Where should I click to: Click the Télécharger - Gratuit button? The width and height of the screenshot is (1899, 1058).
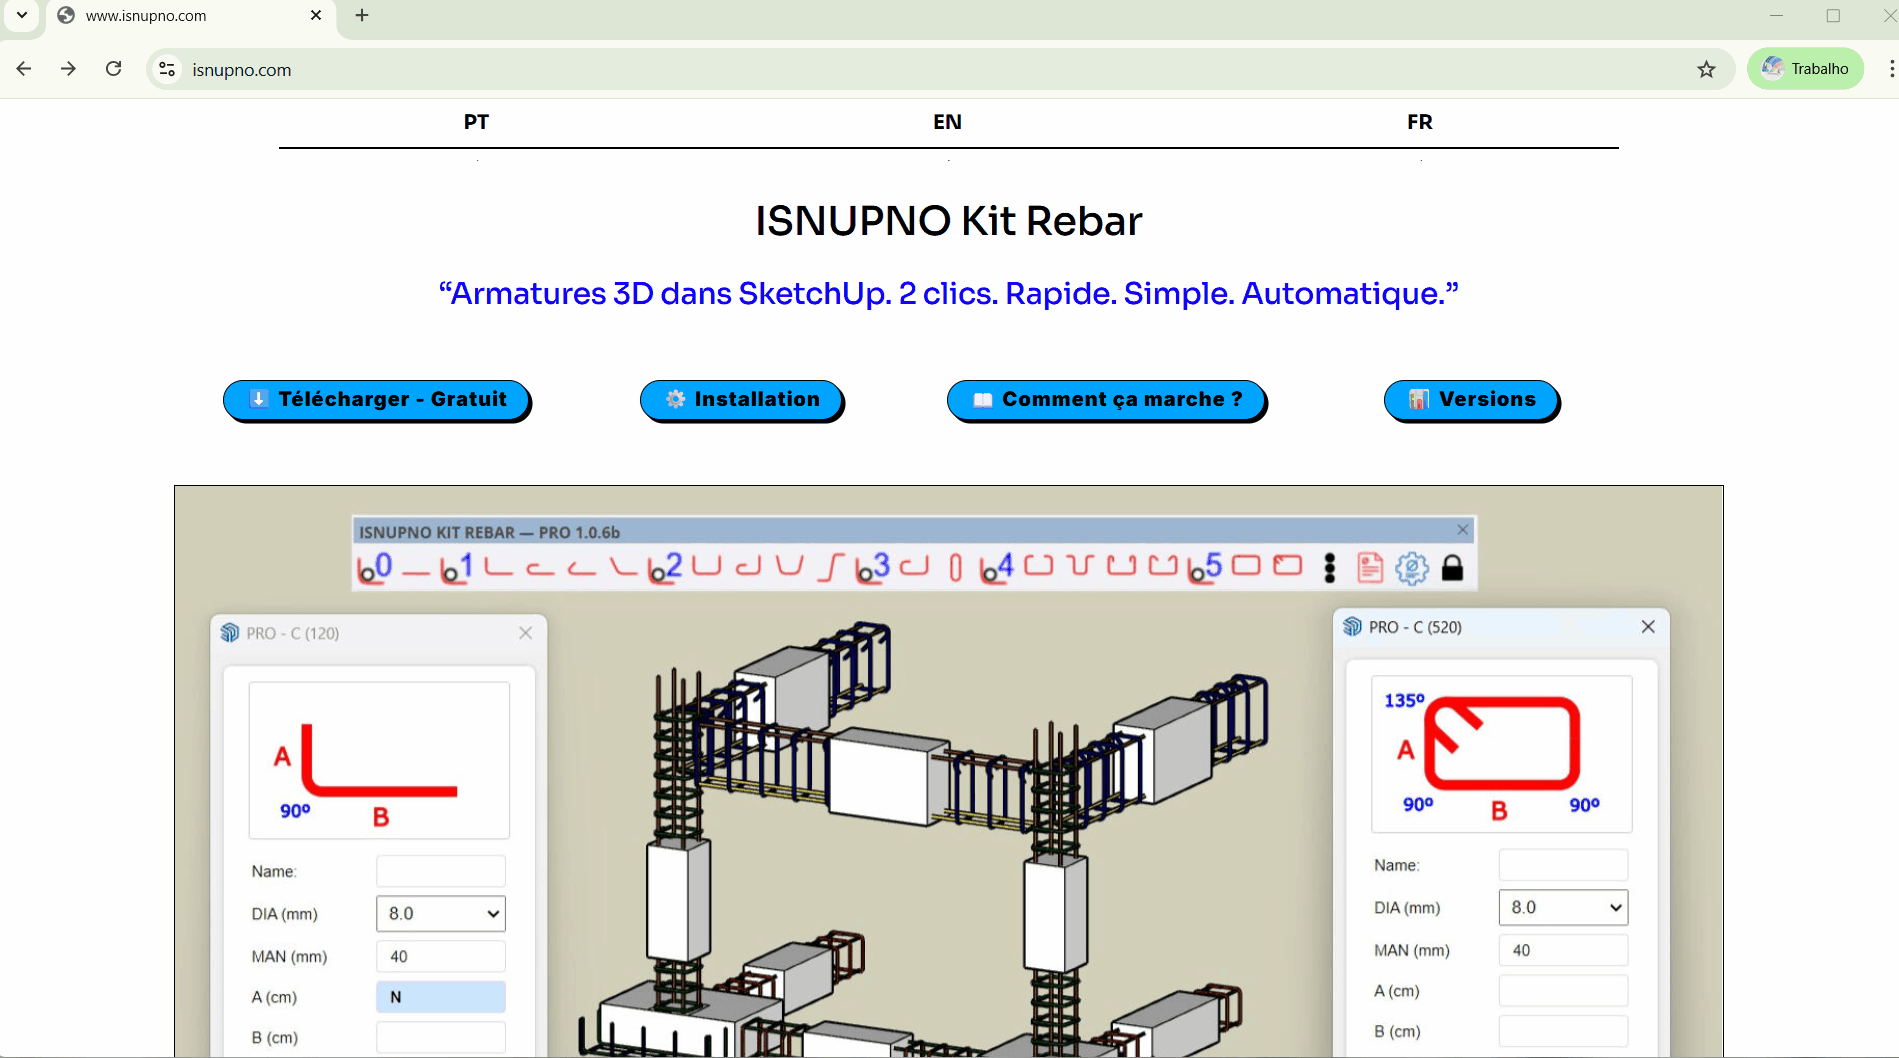(376, 400)
